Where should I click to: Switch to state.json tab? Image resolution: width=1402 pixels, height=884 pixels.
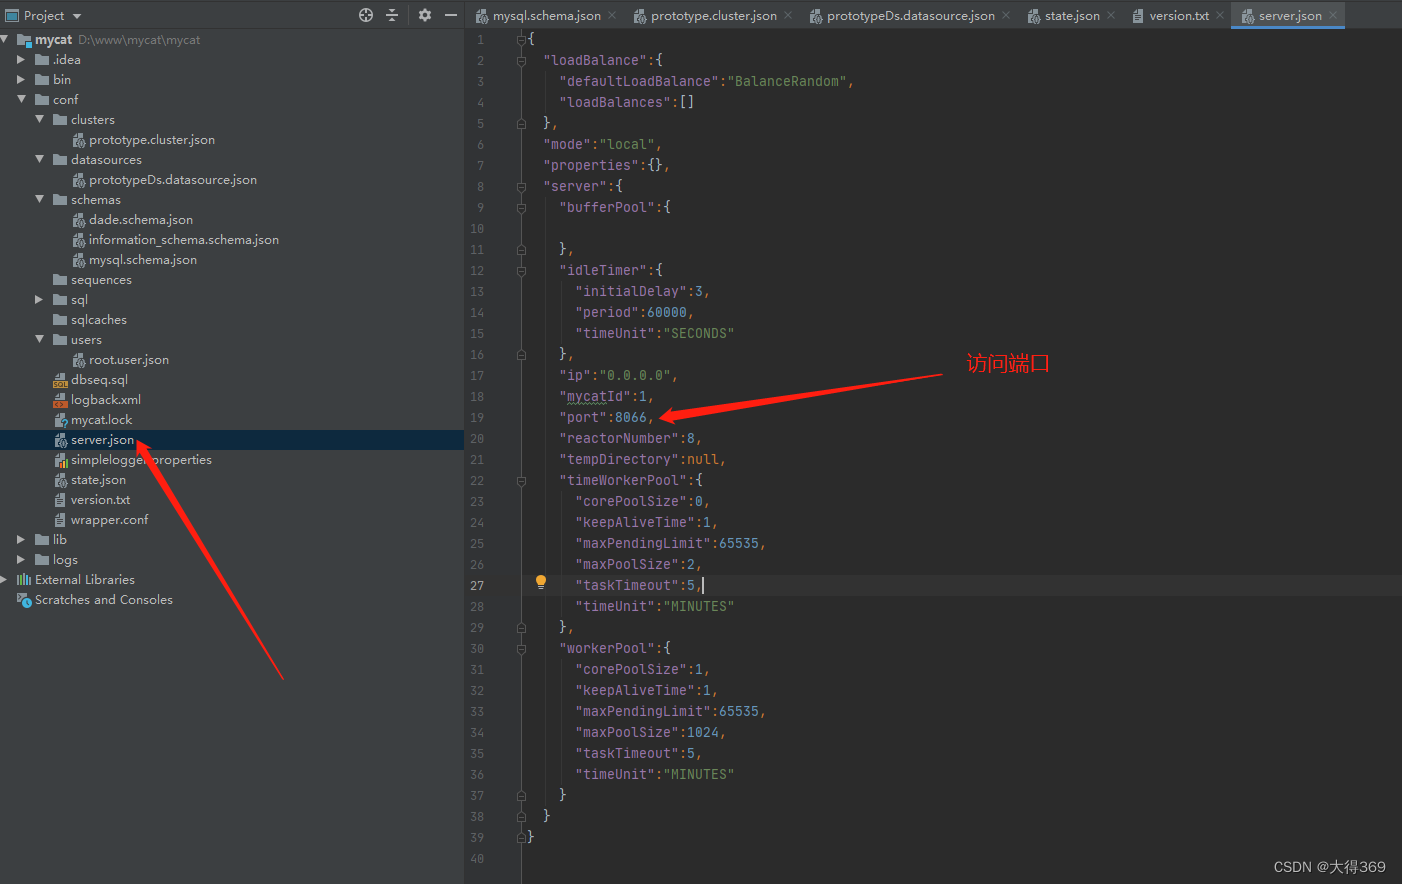coord(1072,15)
